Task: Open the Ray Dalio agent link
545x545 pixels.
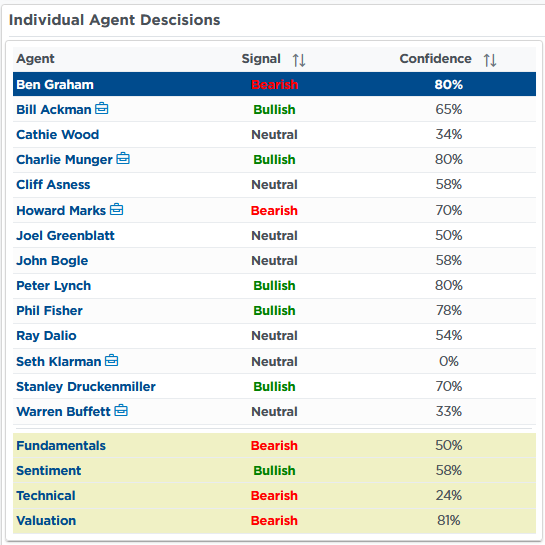Action: click(46, 336)
